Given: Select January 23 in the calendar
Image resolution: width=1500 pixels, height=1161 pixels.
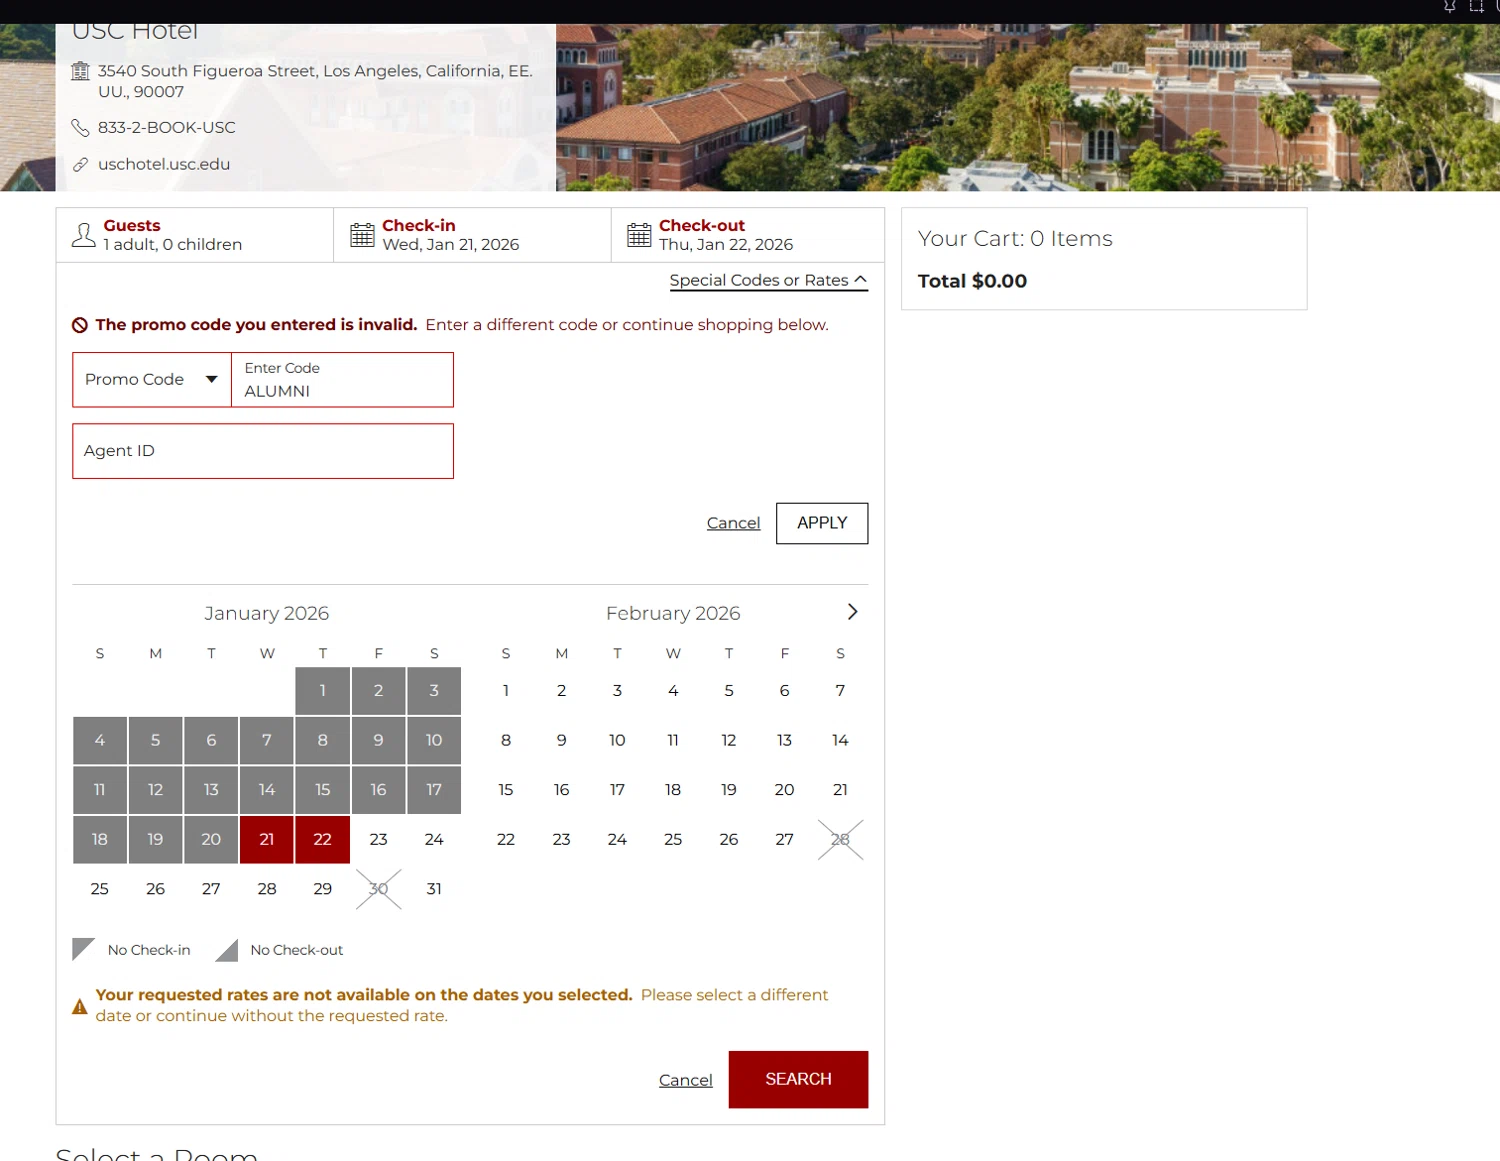Looking at the screenshot, I should point(378,839).
